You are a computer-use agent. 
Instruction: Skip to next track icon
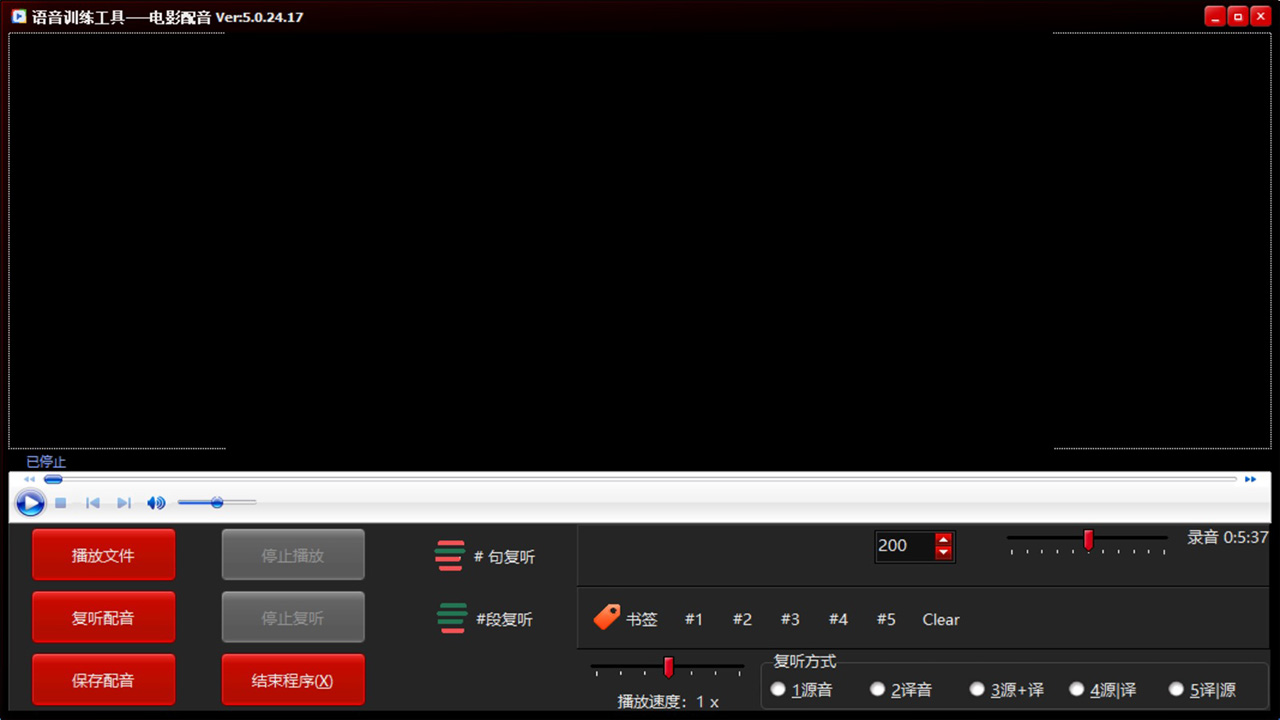coord(124,503)
